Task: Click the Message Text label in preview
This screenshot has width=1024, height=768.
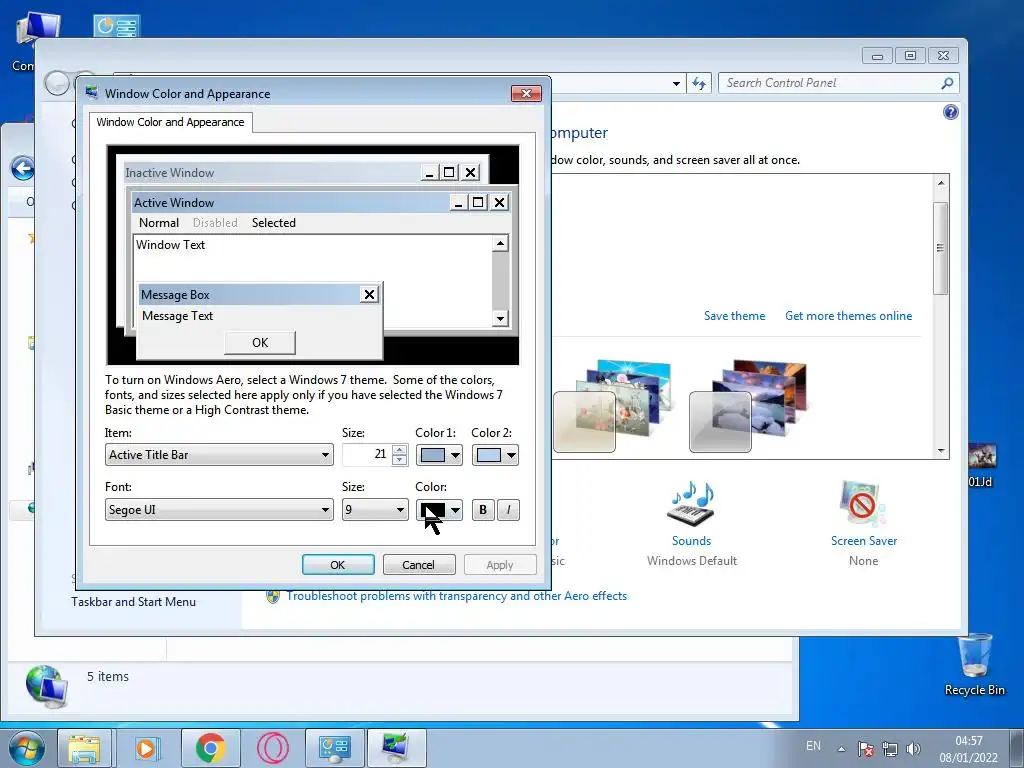Action: click(x=178, y=316)
